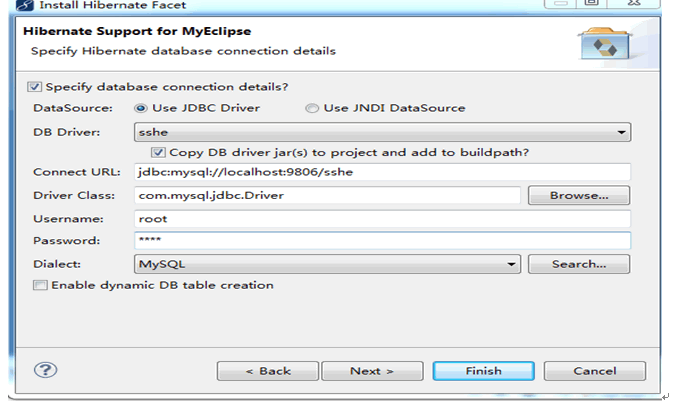Click the Password input field

click(x=382, y=241)
